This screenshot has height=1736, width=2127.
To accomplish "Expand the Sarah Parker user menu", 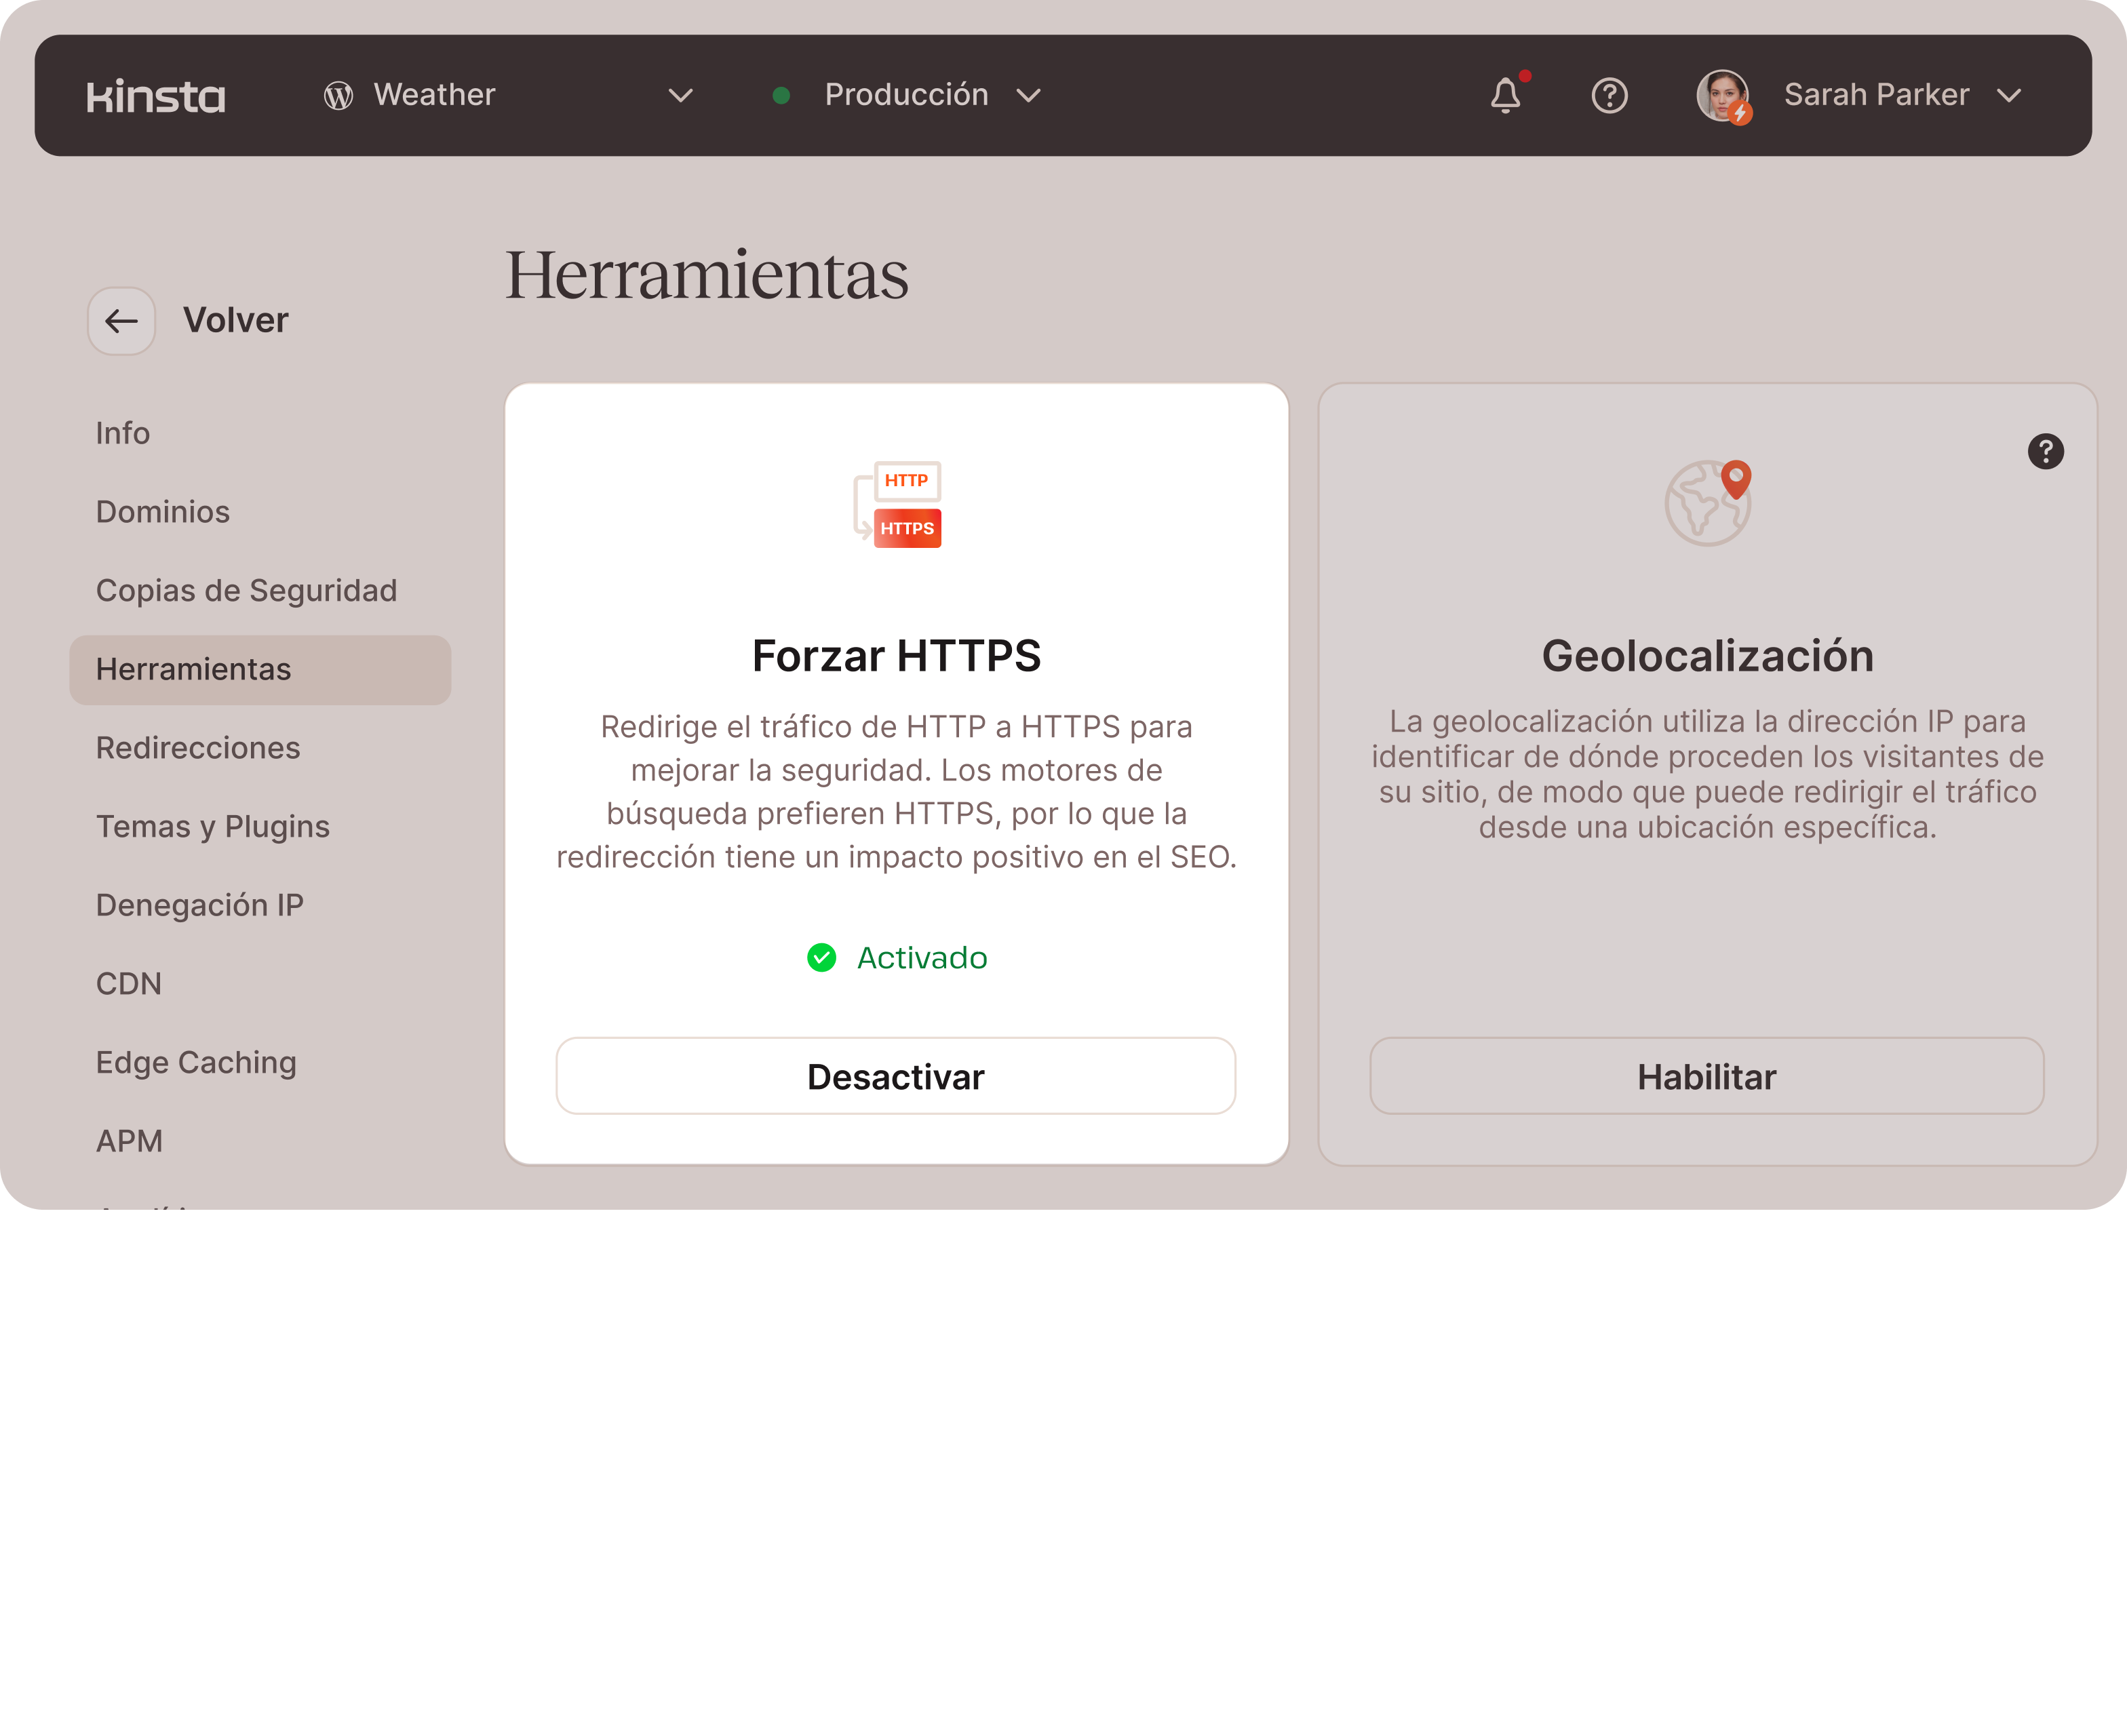I will click(2009, 96).
